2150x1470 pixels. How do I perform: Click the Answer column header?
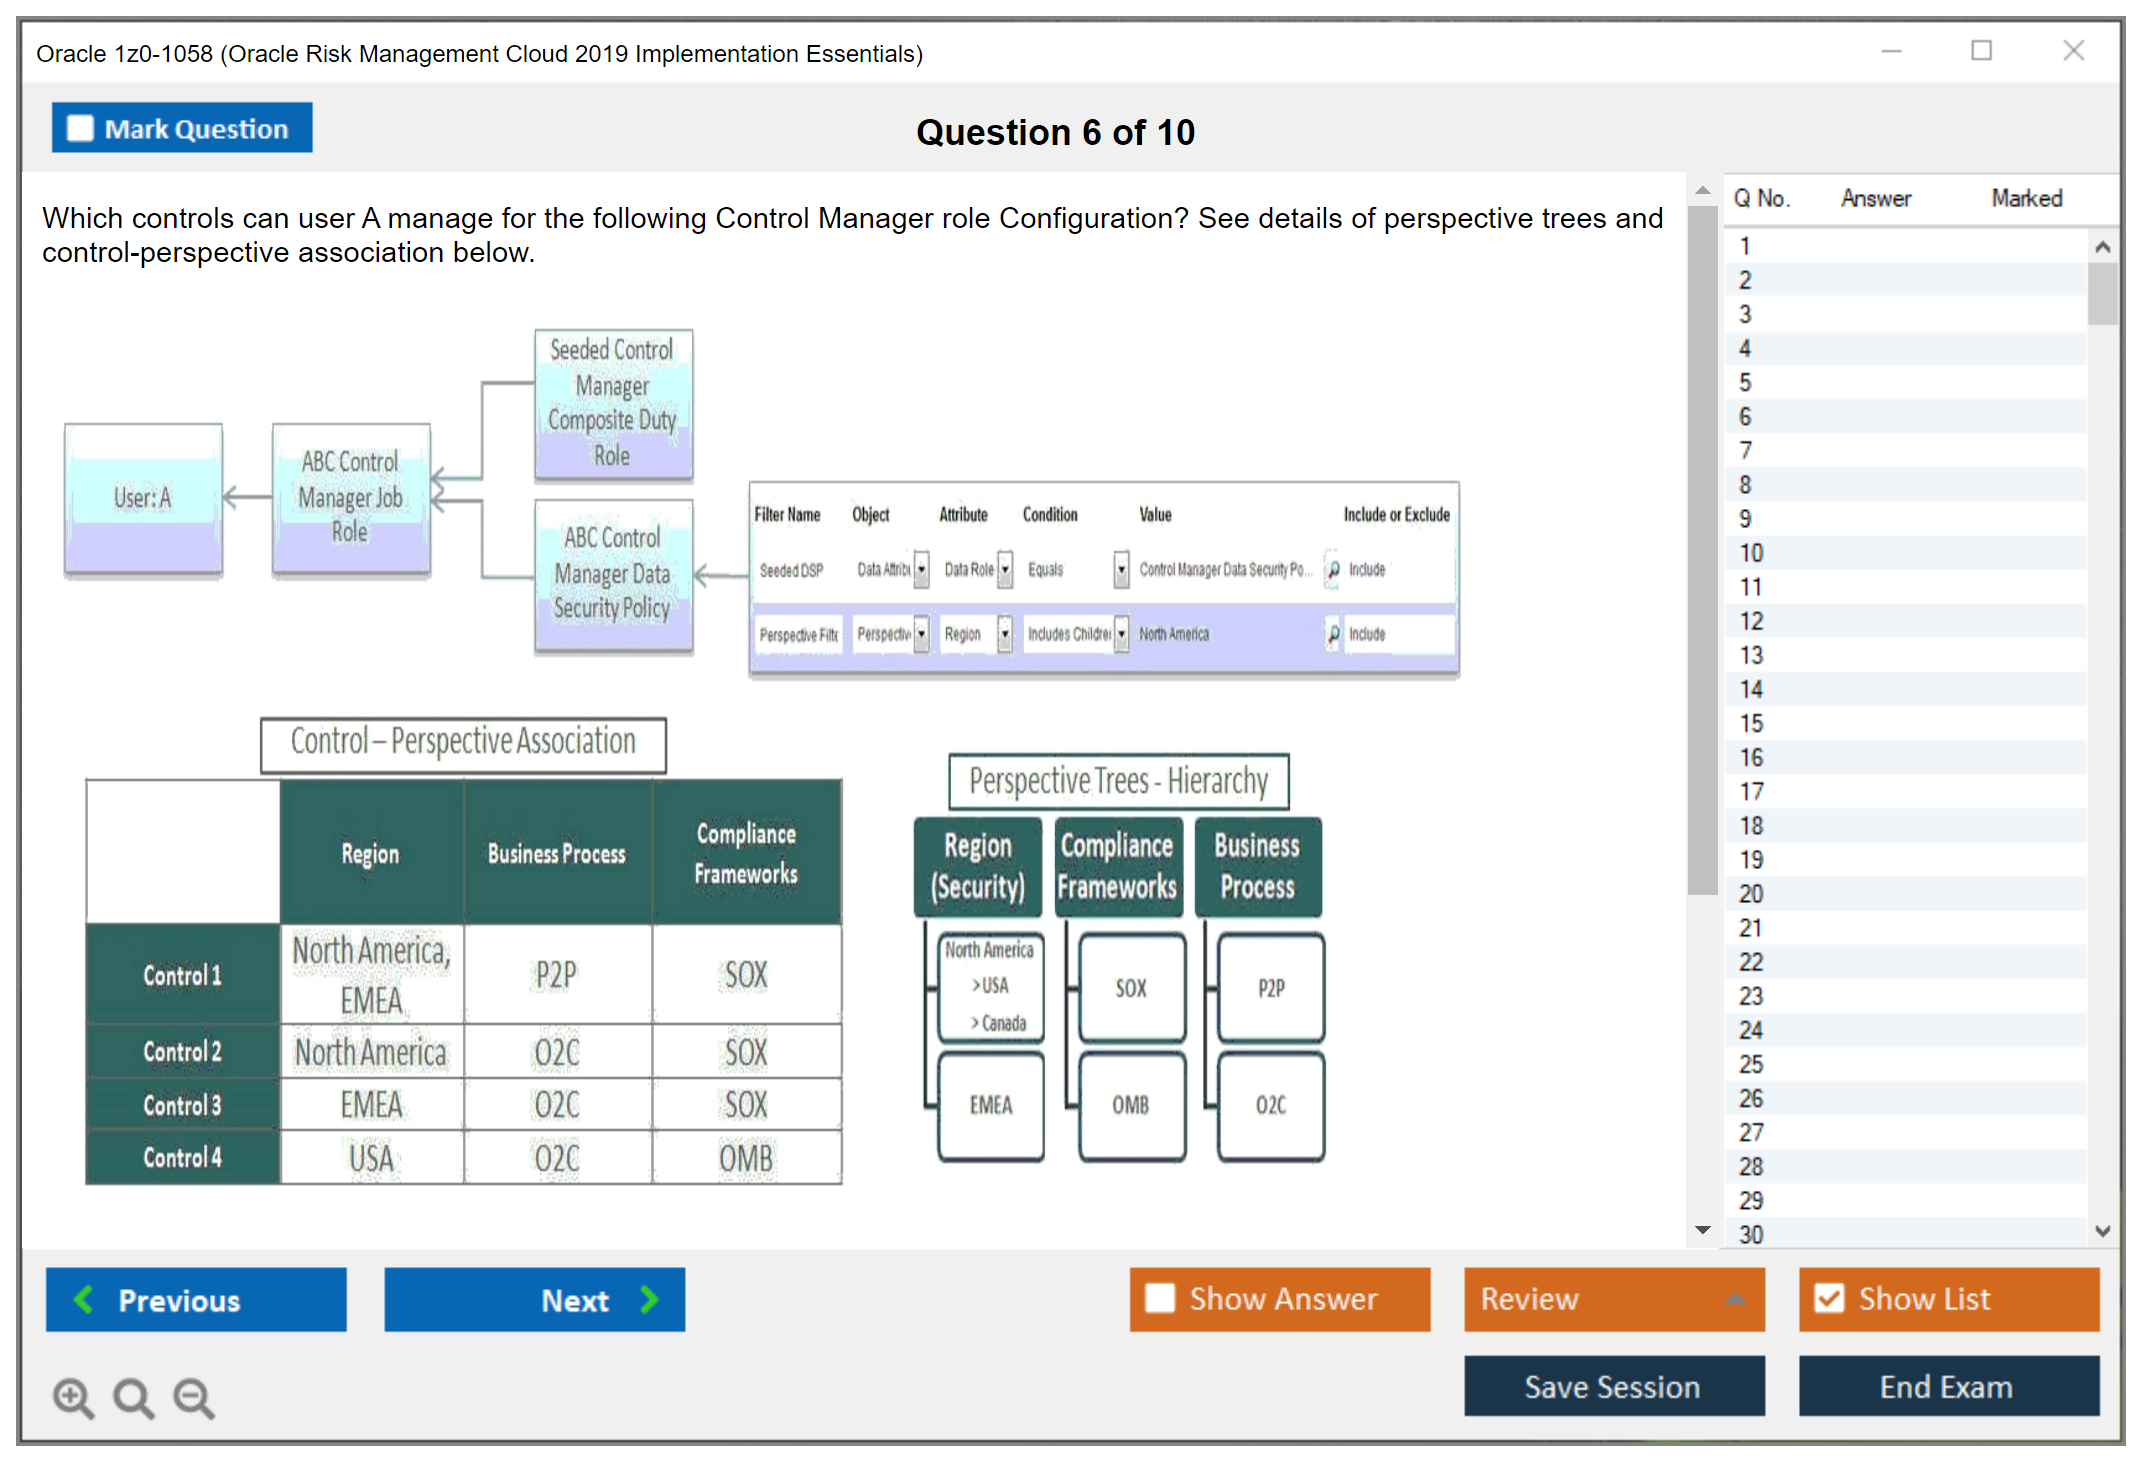pyautogui.click(x=1875, y=198)
